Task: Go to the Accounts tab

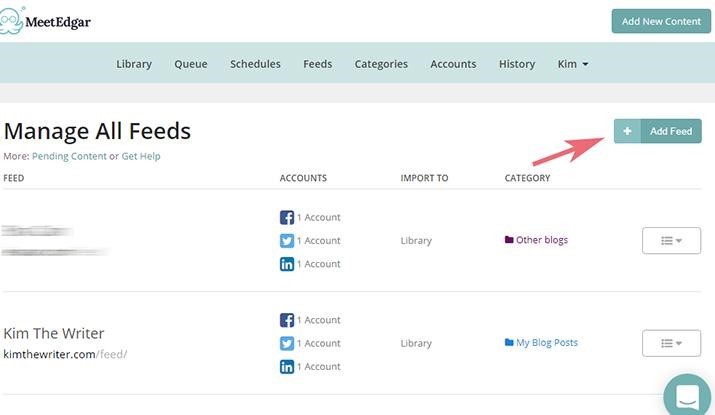Action: click(453, 64)
